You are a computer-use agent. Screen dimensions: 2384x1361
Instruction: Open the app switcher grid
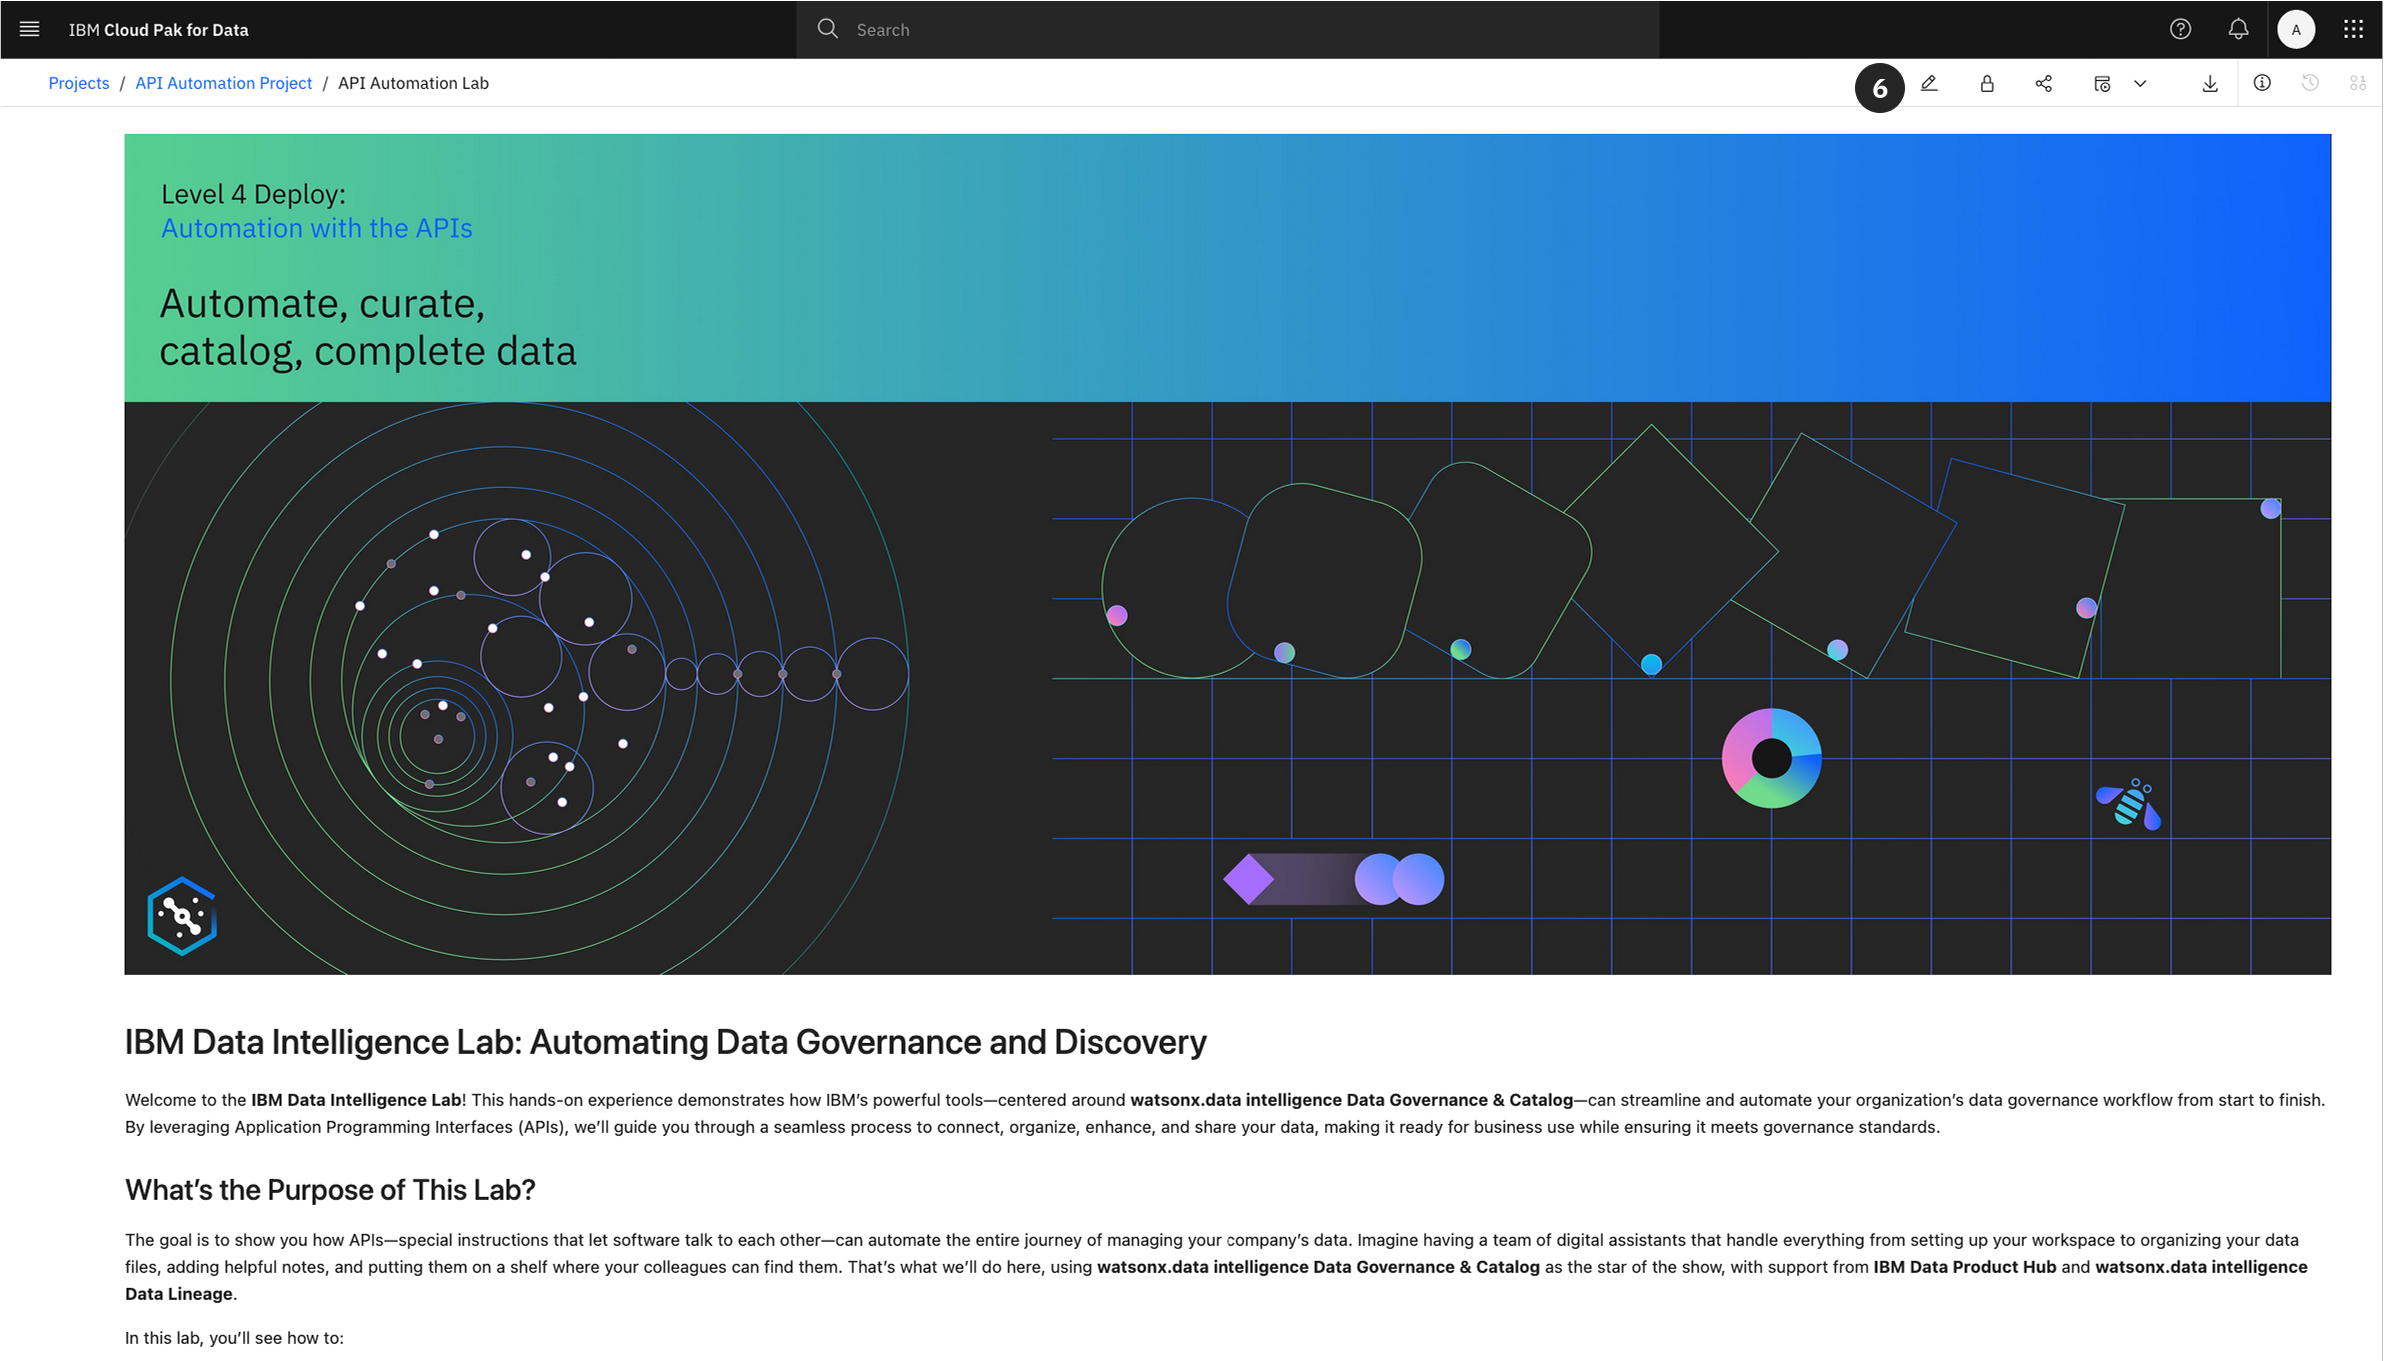point(2354,29)
